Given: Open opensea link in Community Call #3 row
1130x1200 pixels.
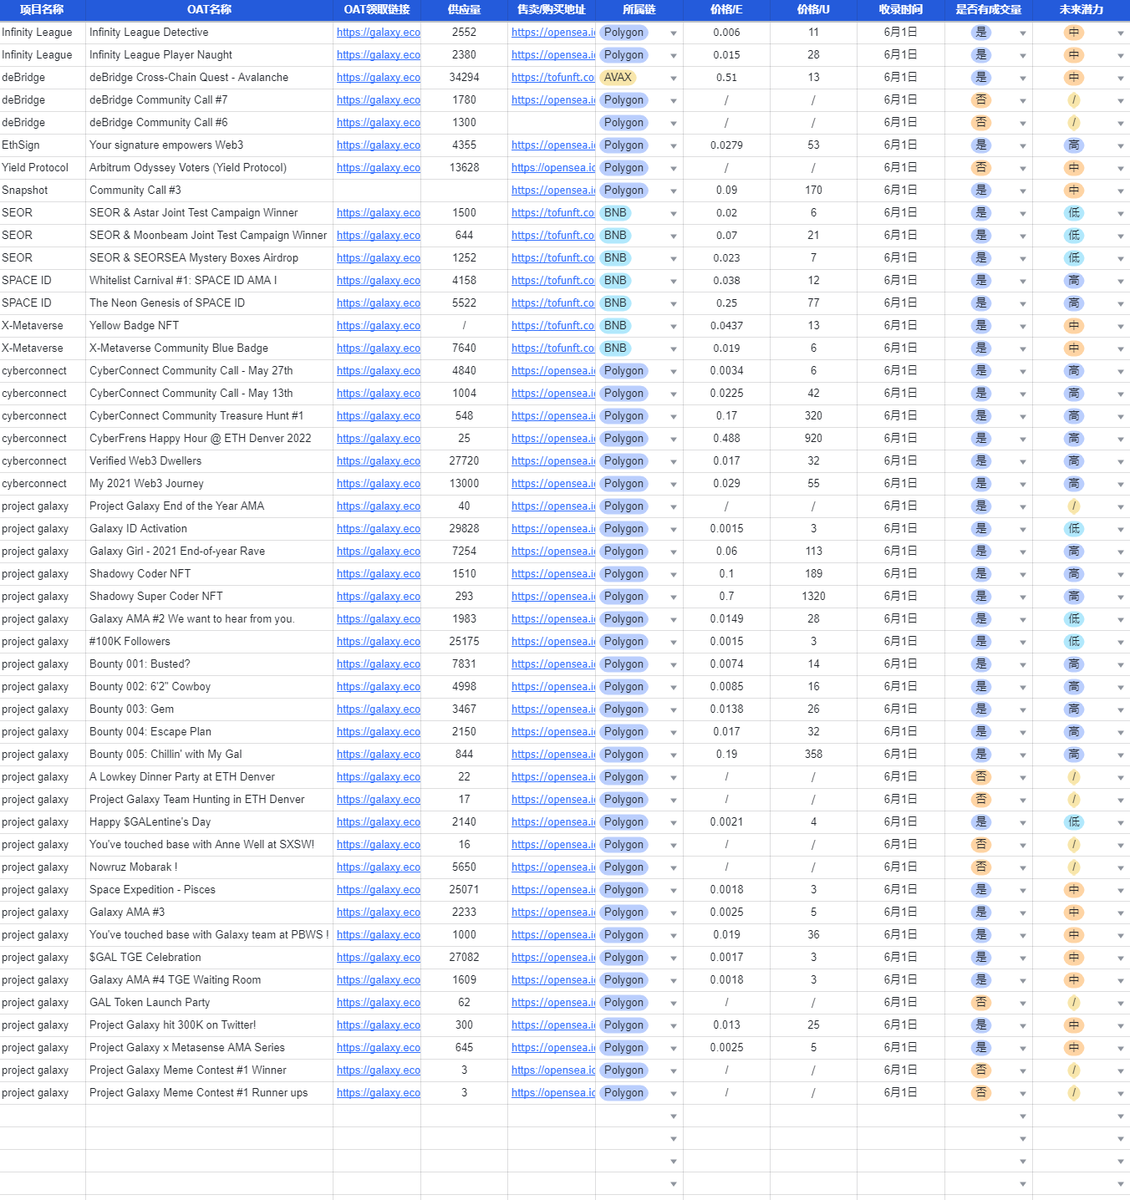Looking at the screenshot, I should [553, 190].
